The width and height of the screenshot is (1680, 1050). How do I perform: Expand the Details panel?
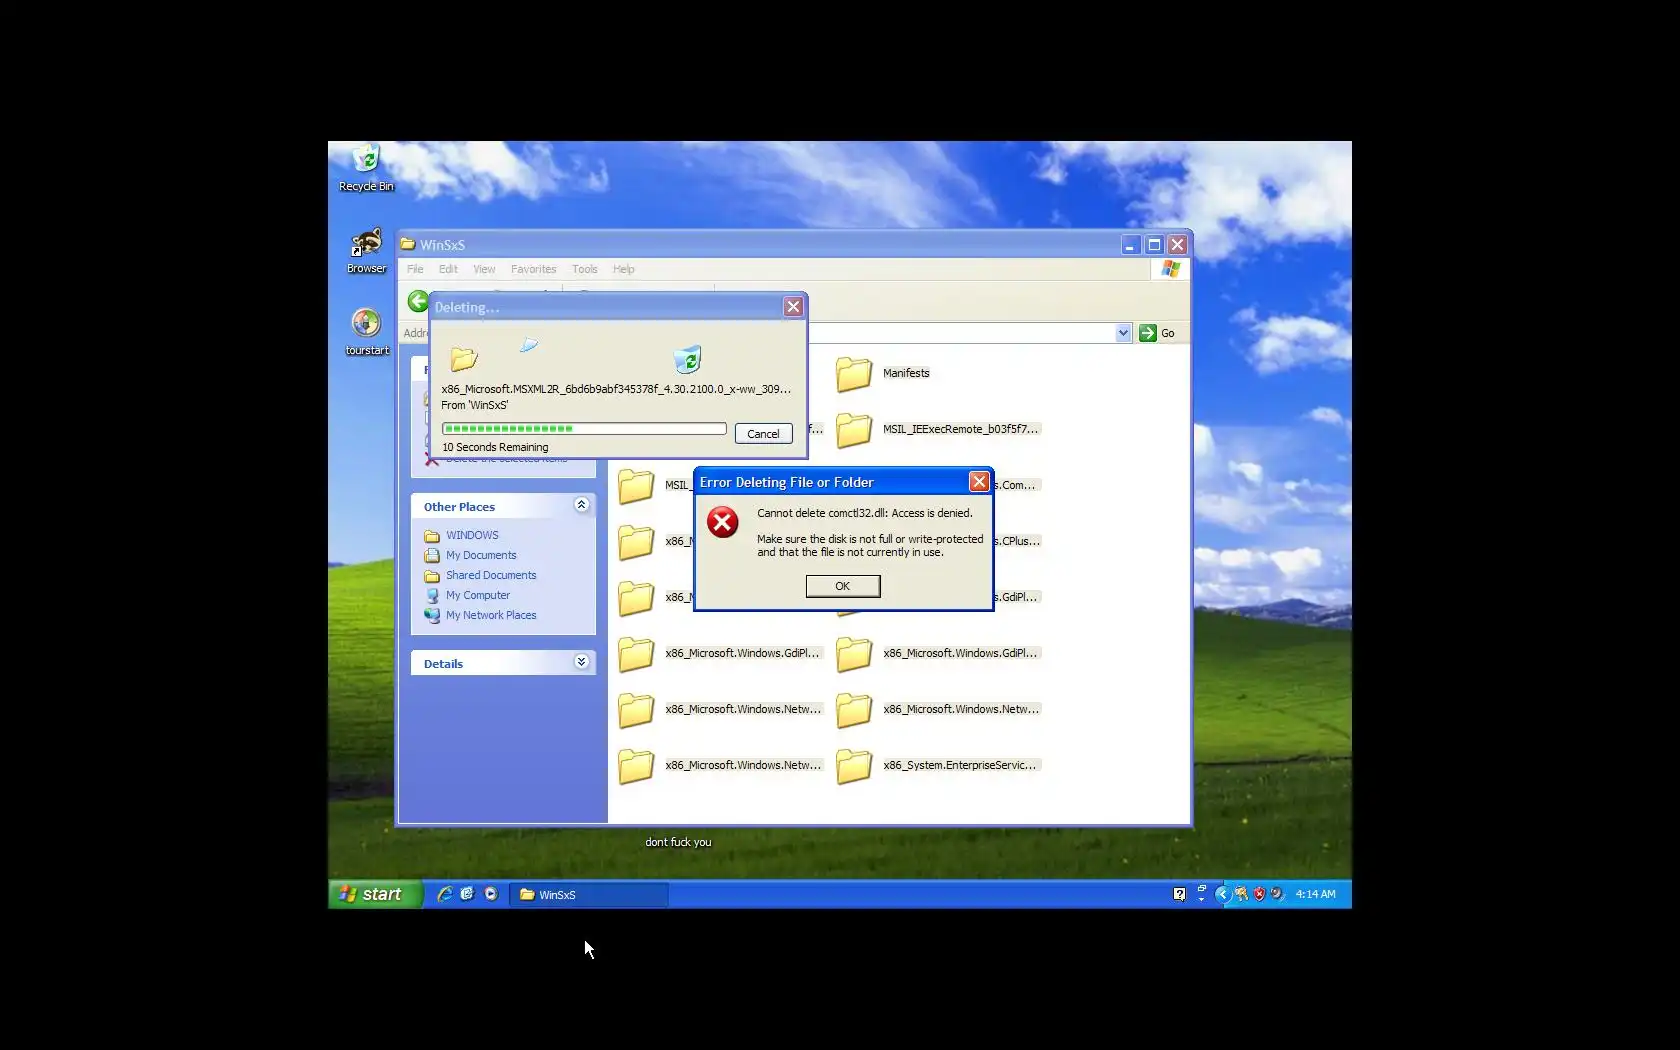581,662
